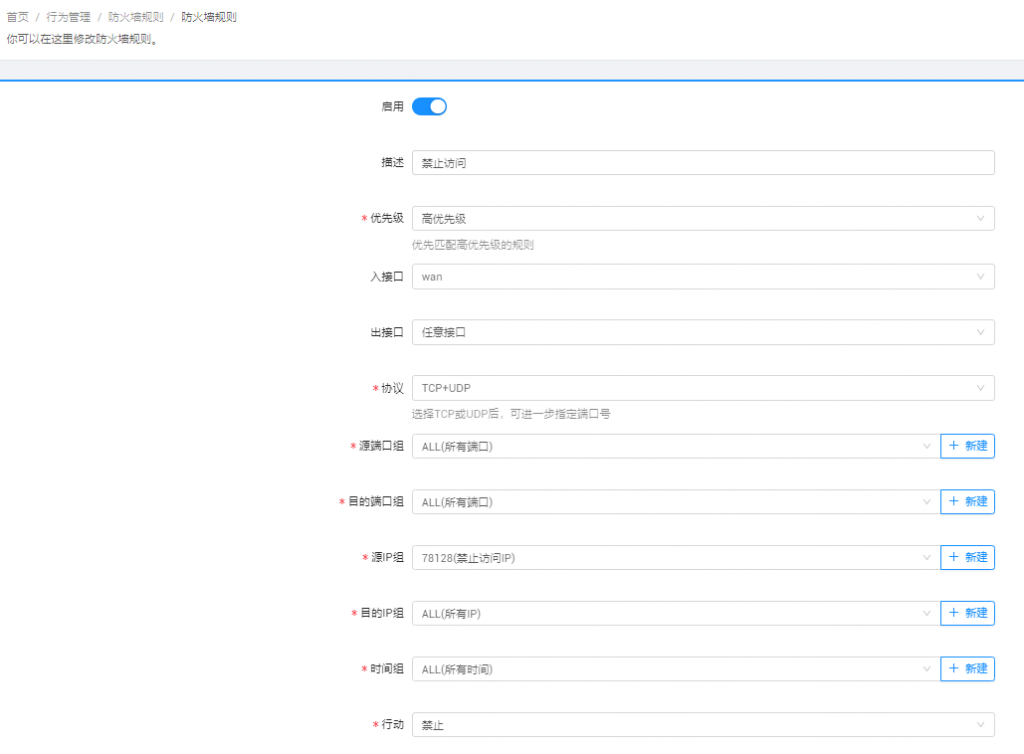Image resolution: width=1024 pixels, height=754 pixels.
Task: Open the 协议 TCP+UDP protocol dropdown
Action: tap(702, 388)
